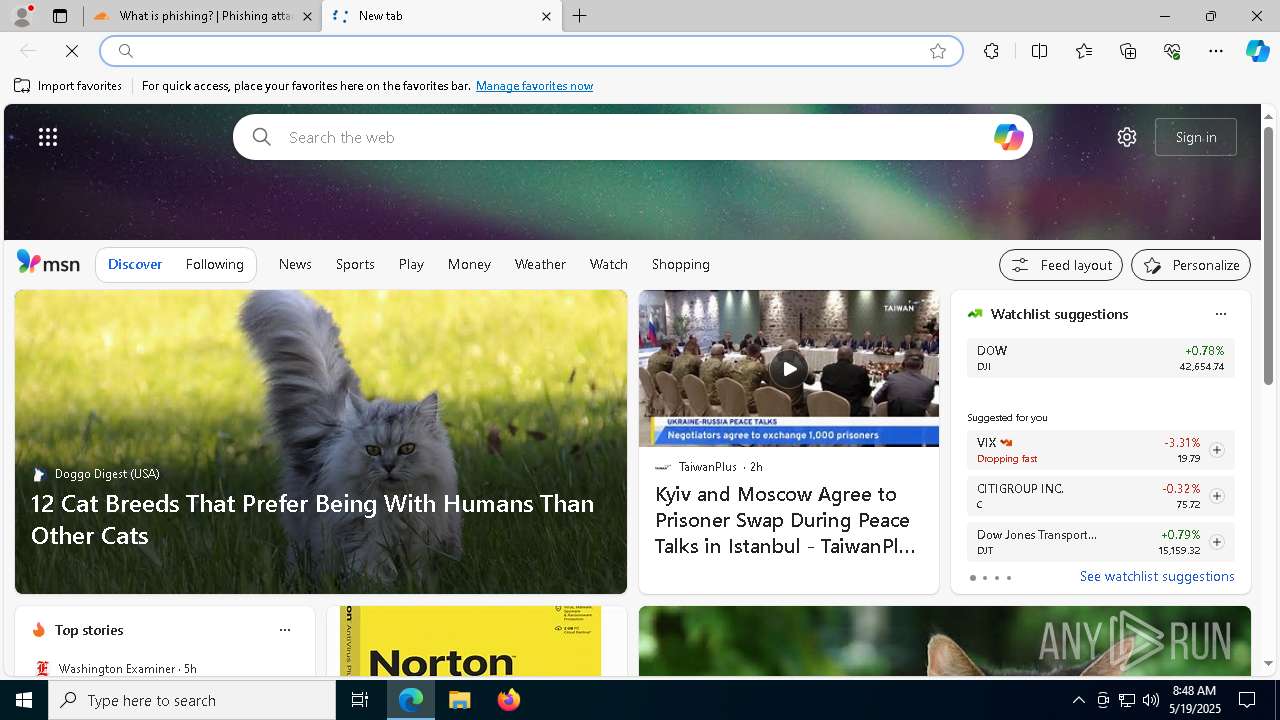The height and width of the screenshot is (720, 1280).
Task: Click Import favorites
Action: coord(68,86)
